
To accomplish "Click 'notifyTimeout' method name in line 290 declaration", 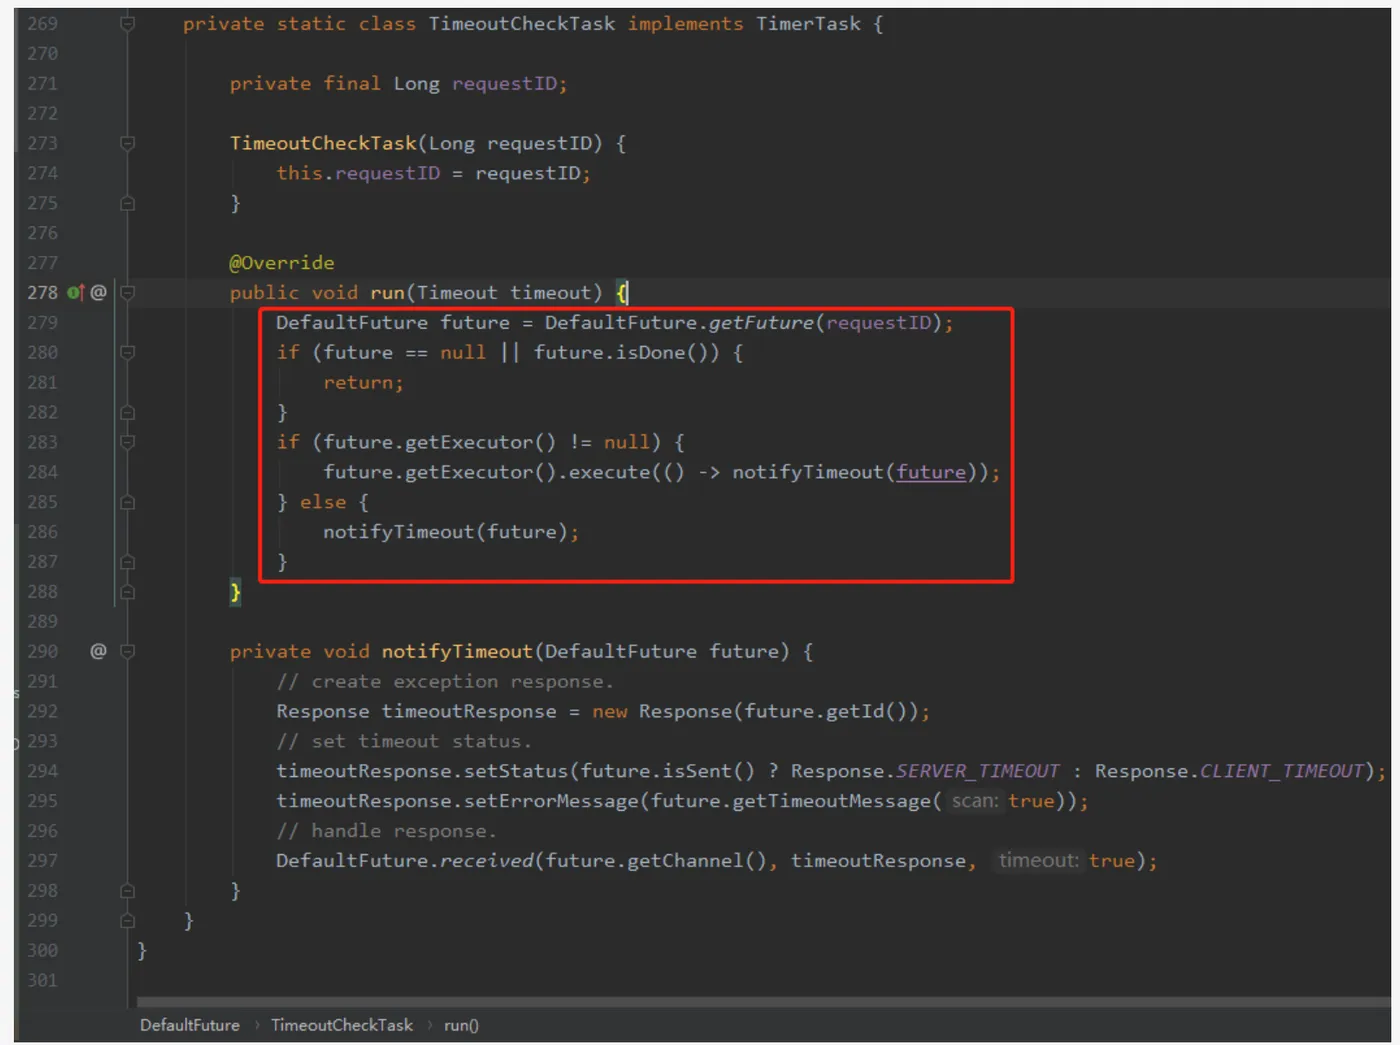I will [457, 651].
